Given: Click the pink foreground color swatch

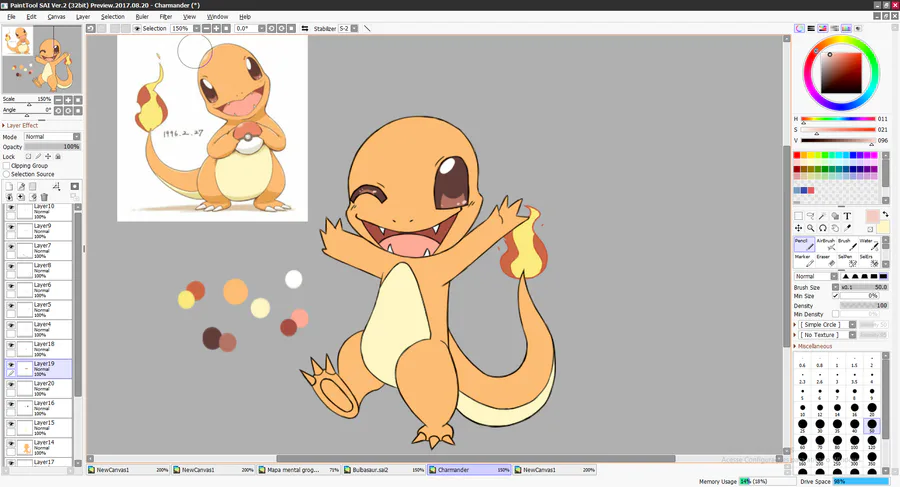Looking at the screenshot, I should click(x=872, y=216).
